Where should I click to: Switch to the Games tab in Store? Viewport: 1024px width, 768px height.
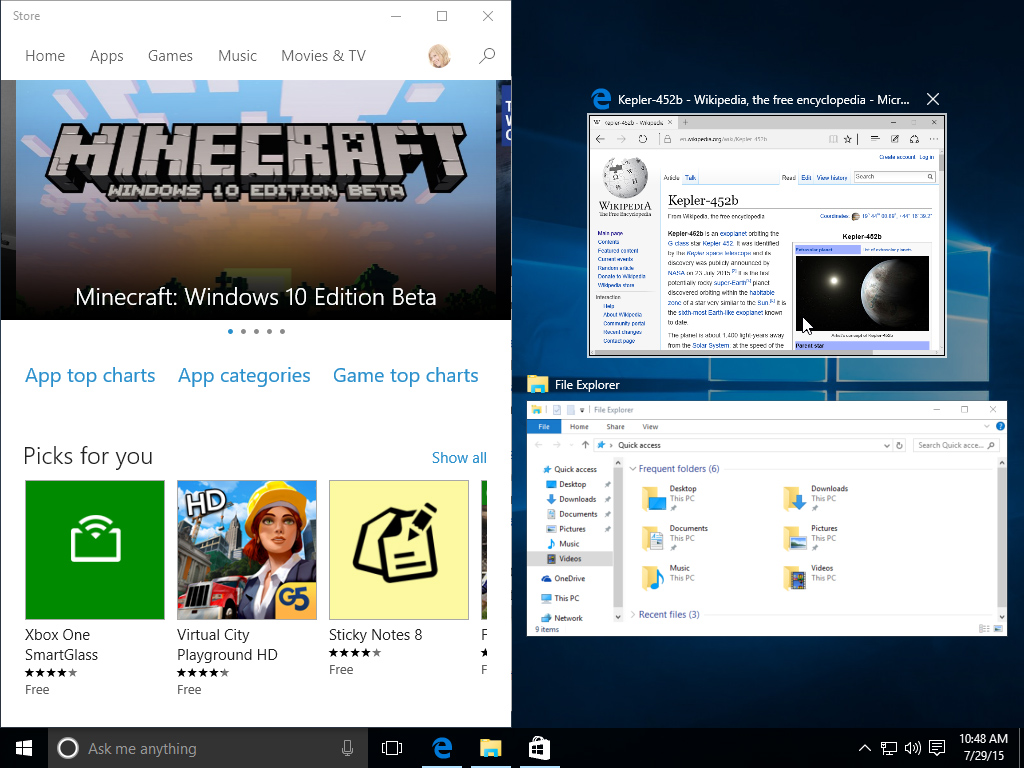[x=170, y=56]
